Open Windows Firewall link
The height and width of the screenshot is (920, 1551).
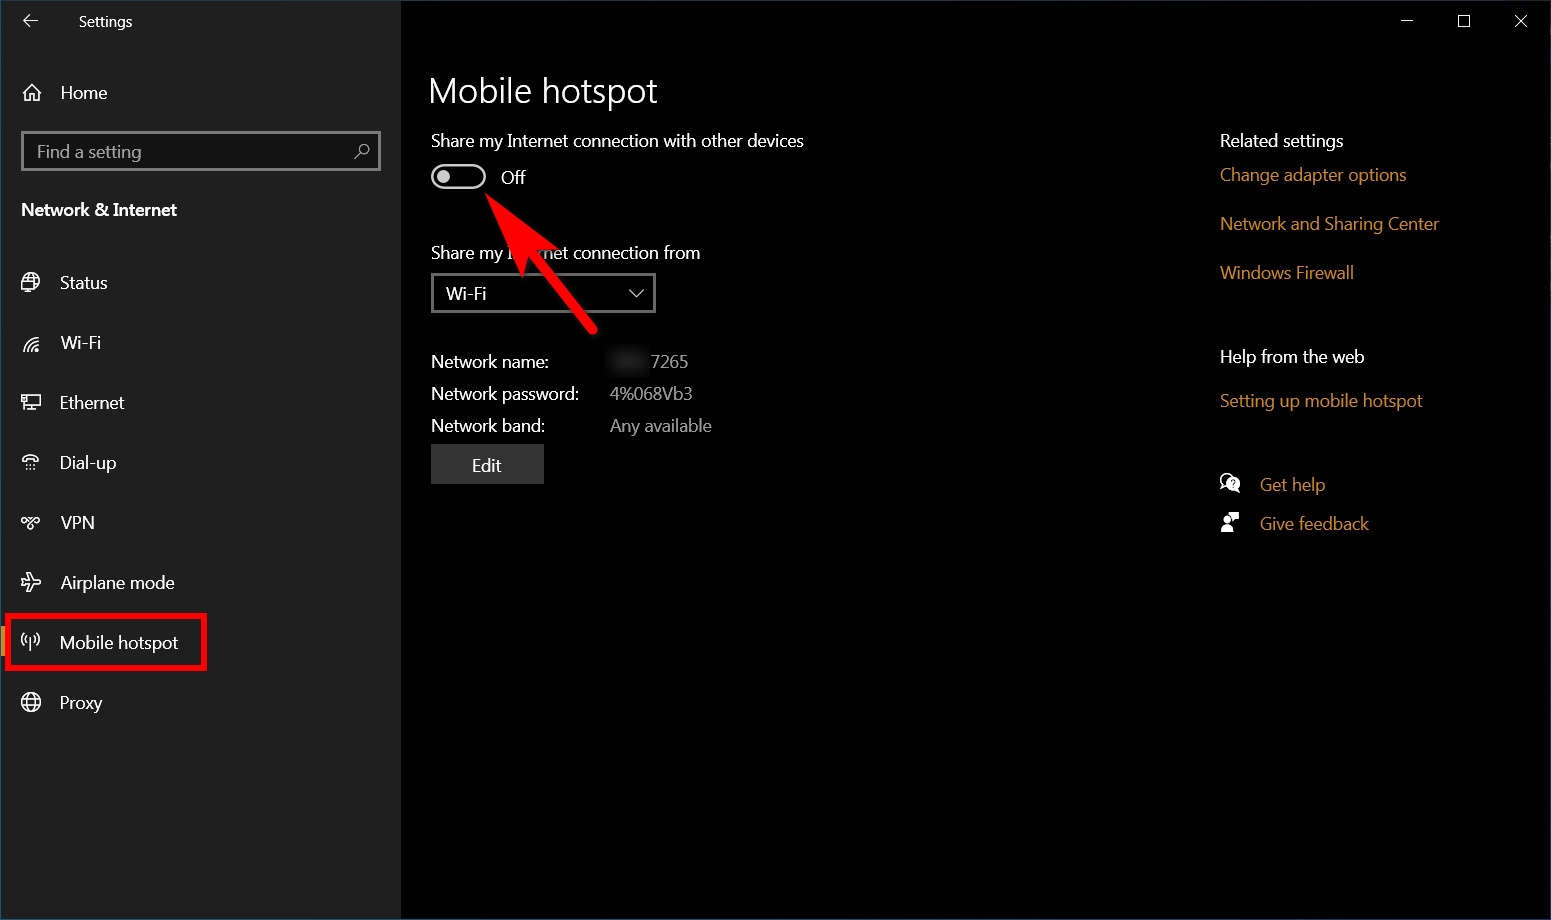click(x=1287, y=273)
